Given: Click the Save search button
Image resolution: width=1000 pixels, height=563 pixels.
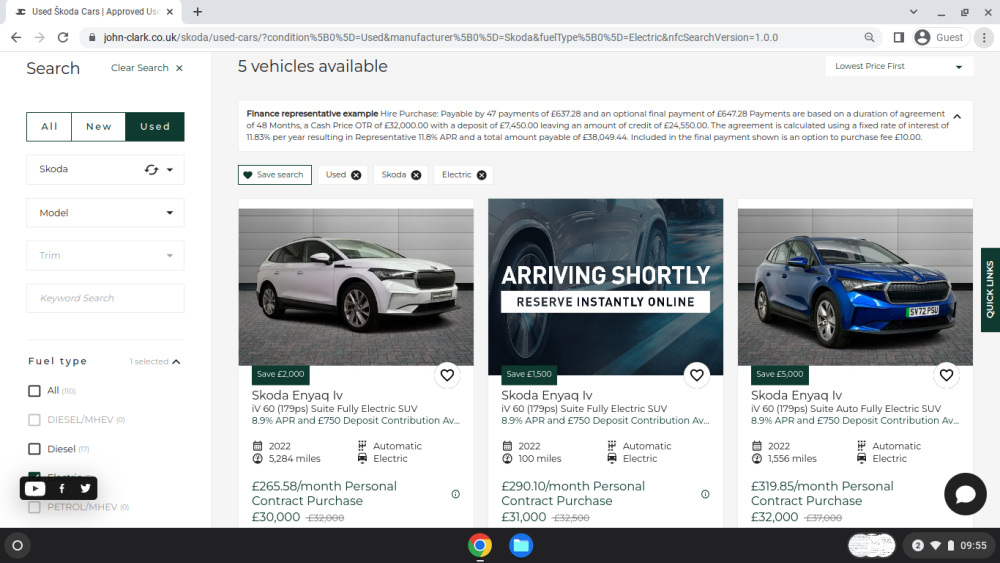Looking at the screenshot, I should click(275, 175).
